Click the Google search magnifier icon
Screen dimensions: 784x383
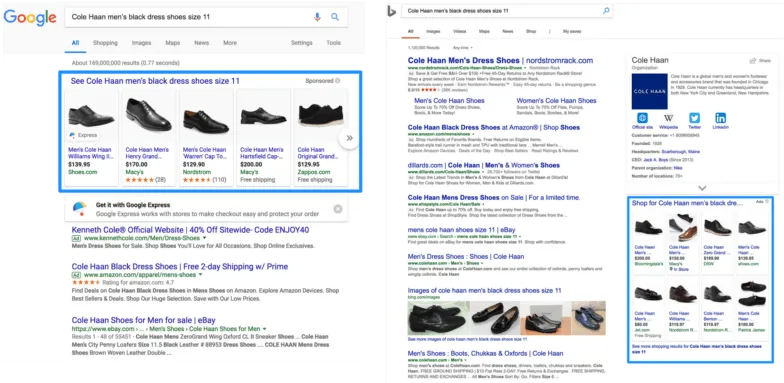(x=335, y=17)
